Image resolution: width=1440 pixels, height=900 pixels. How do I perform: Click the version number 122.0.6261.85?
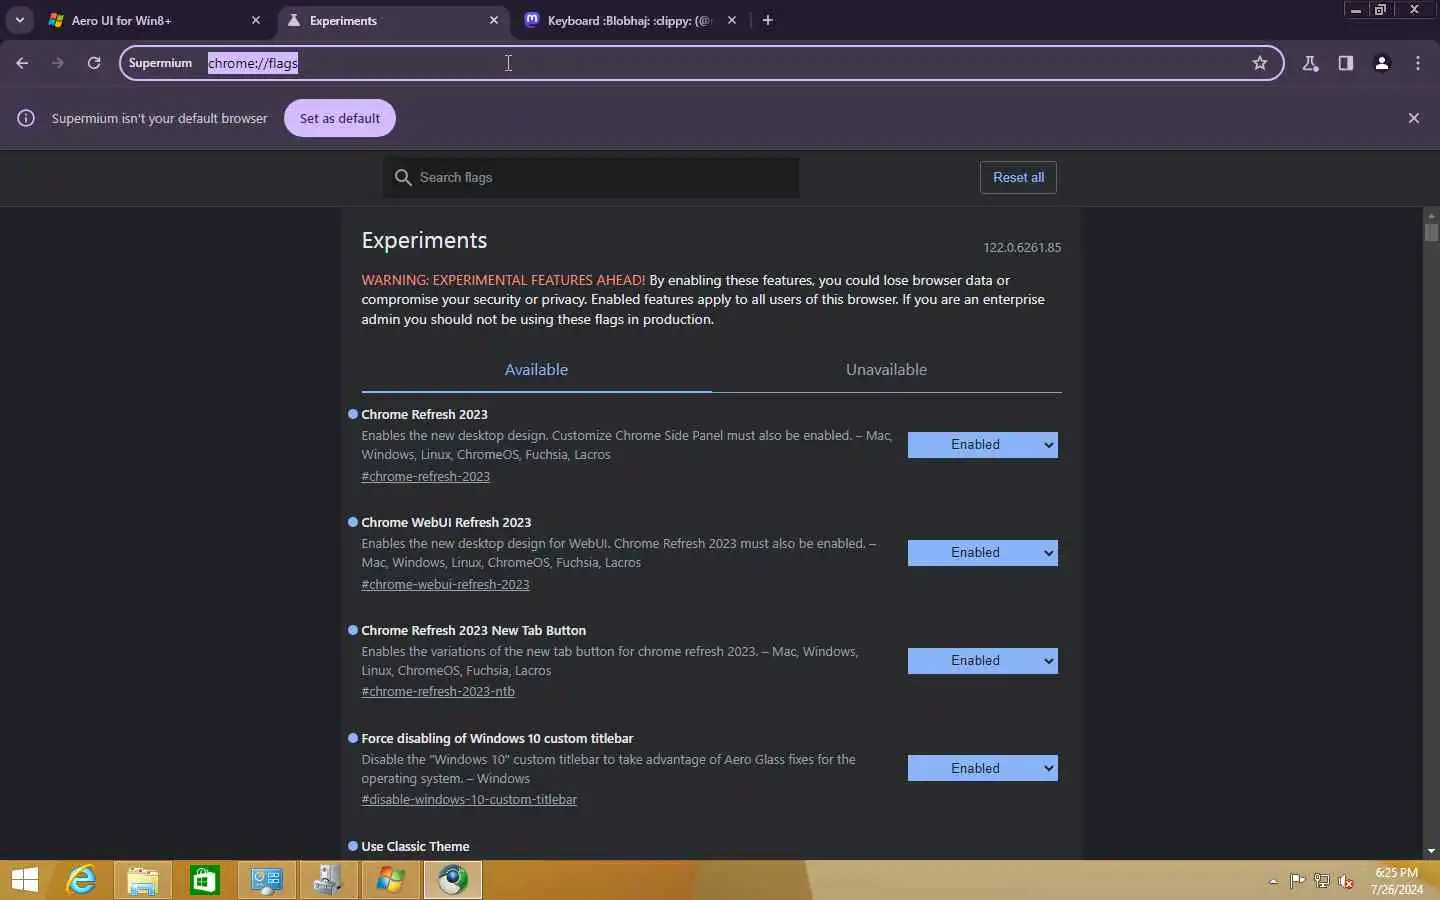[x=1022, y=248]
